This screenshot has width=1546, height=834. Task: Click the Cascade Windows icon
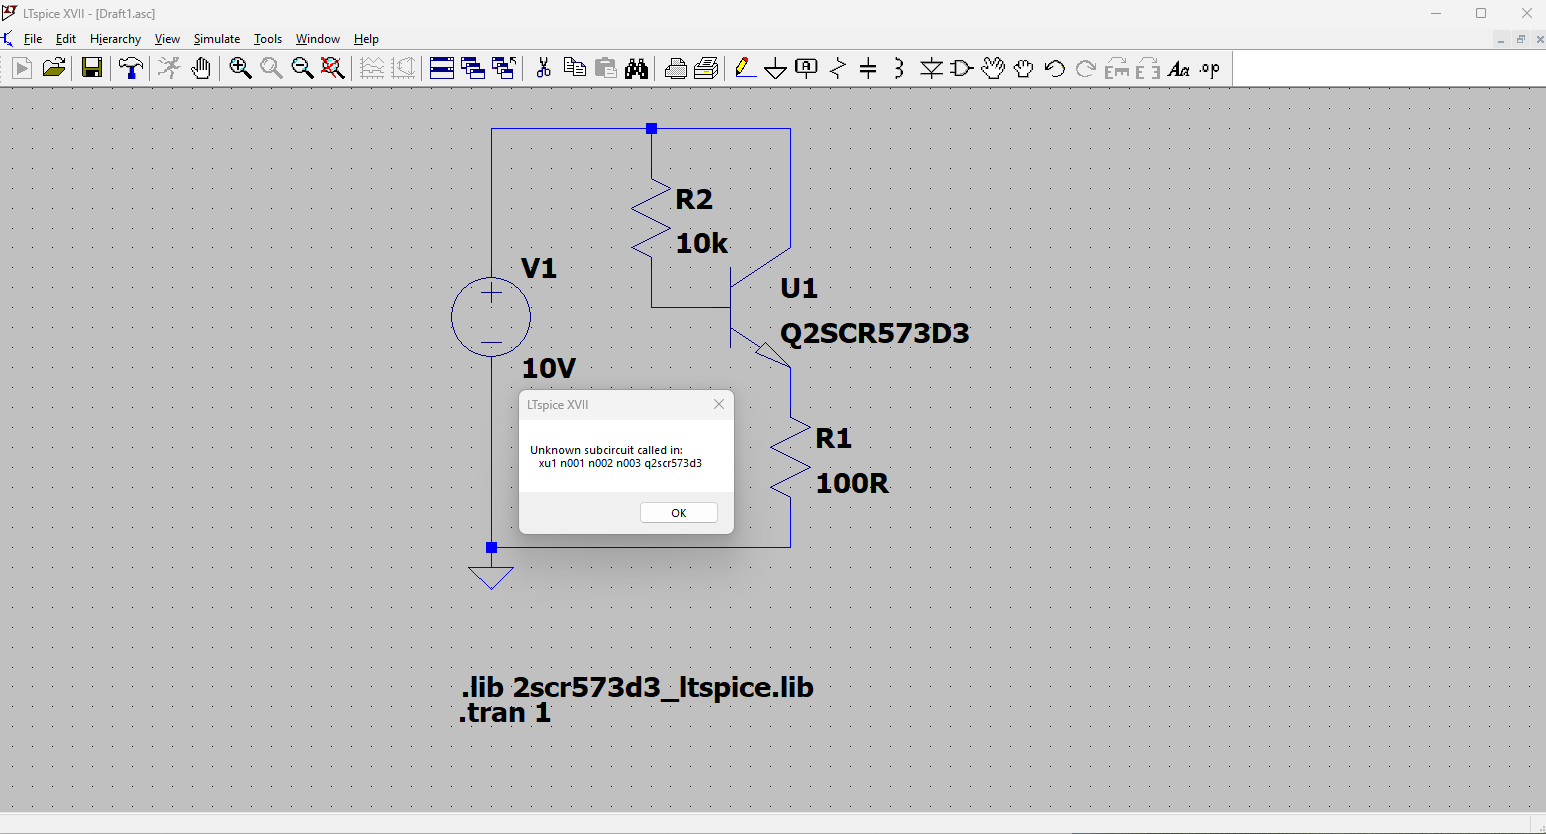pyautogui.click(x=473, y=68)
